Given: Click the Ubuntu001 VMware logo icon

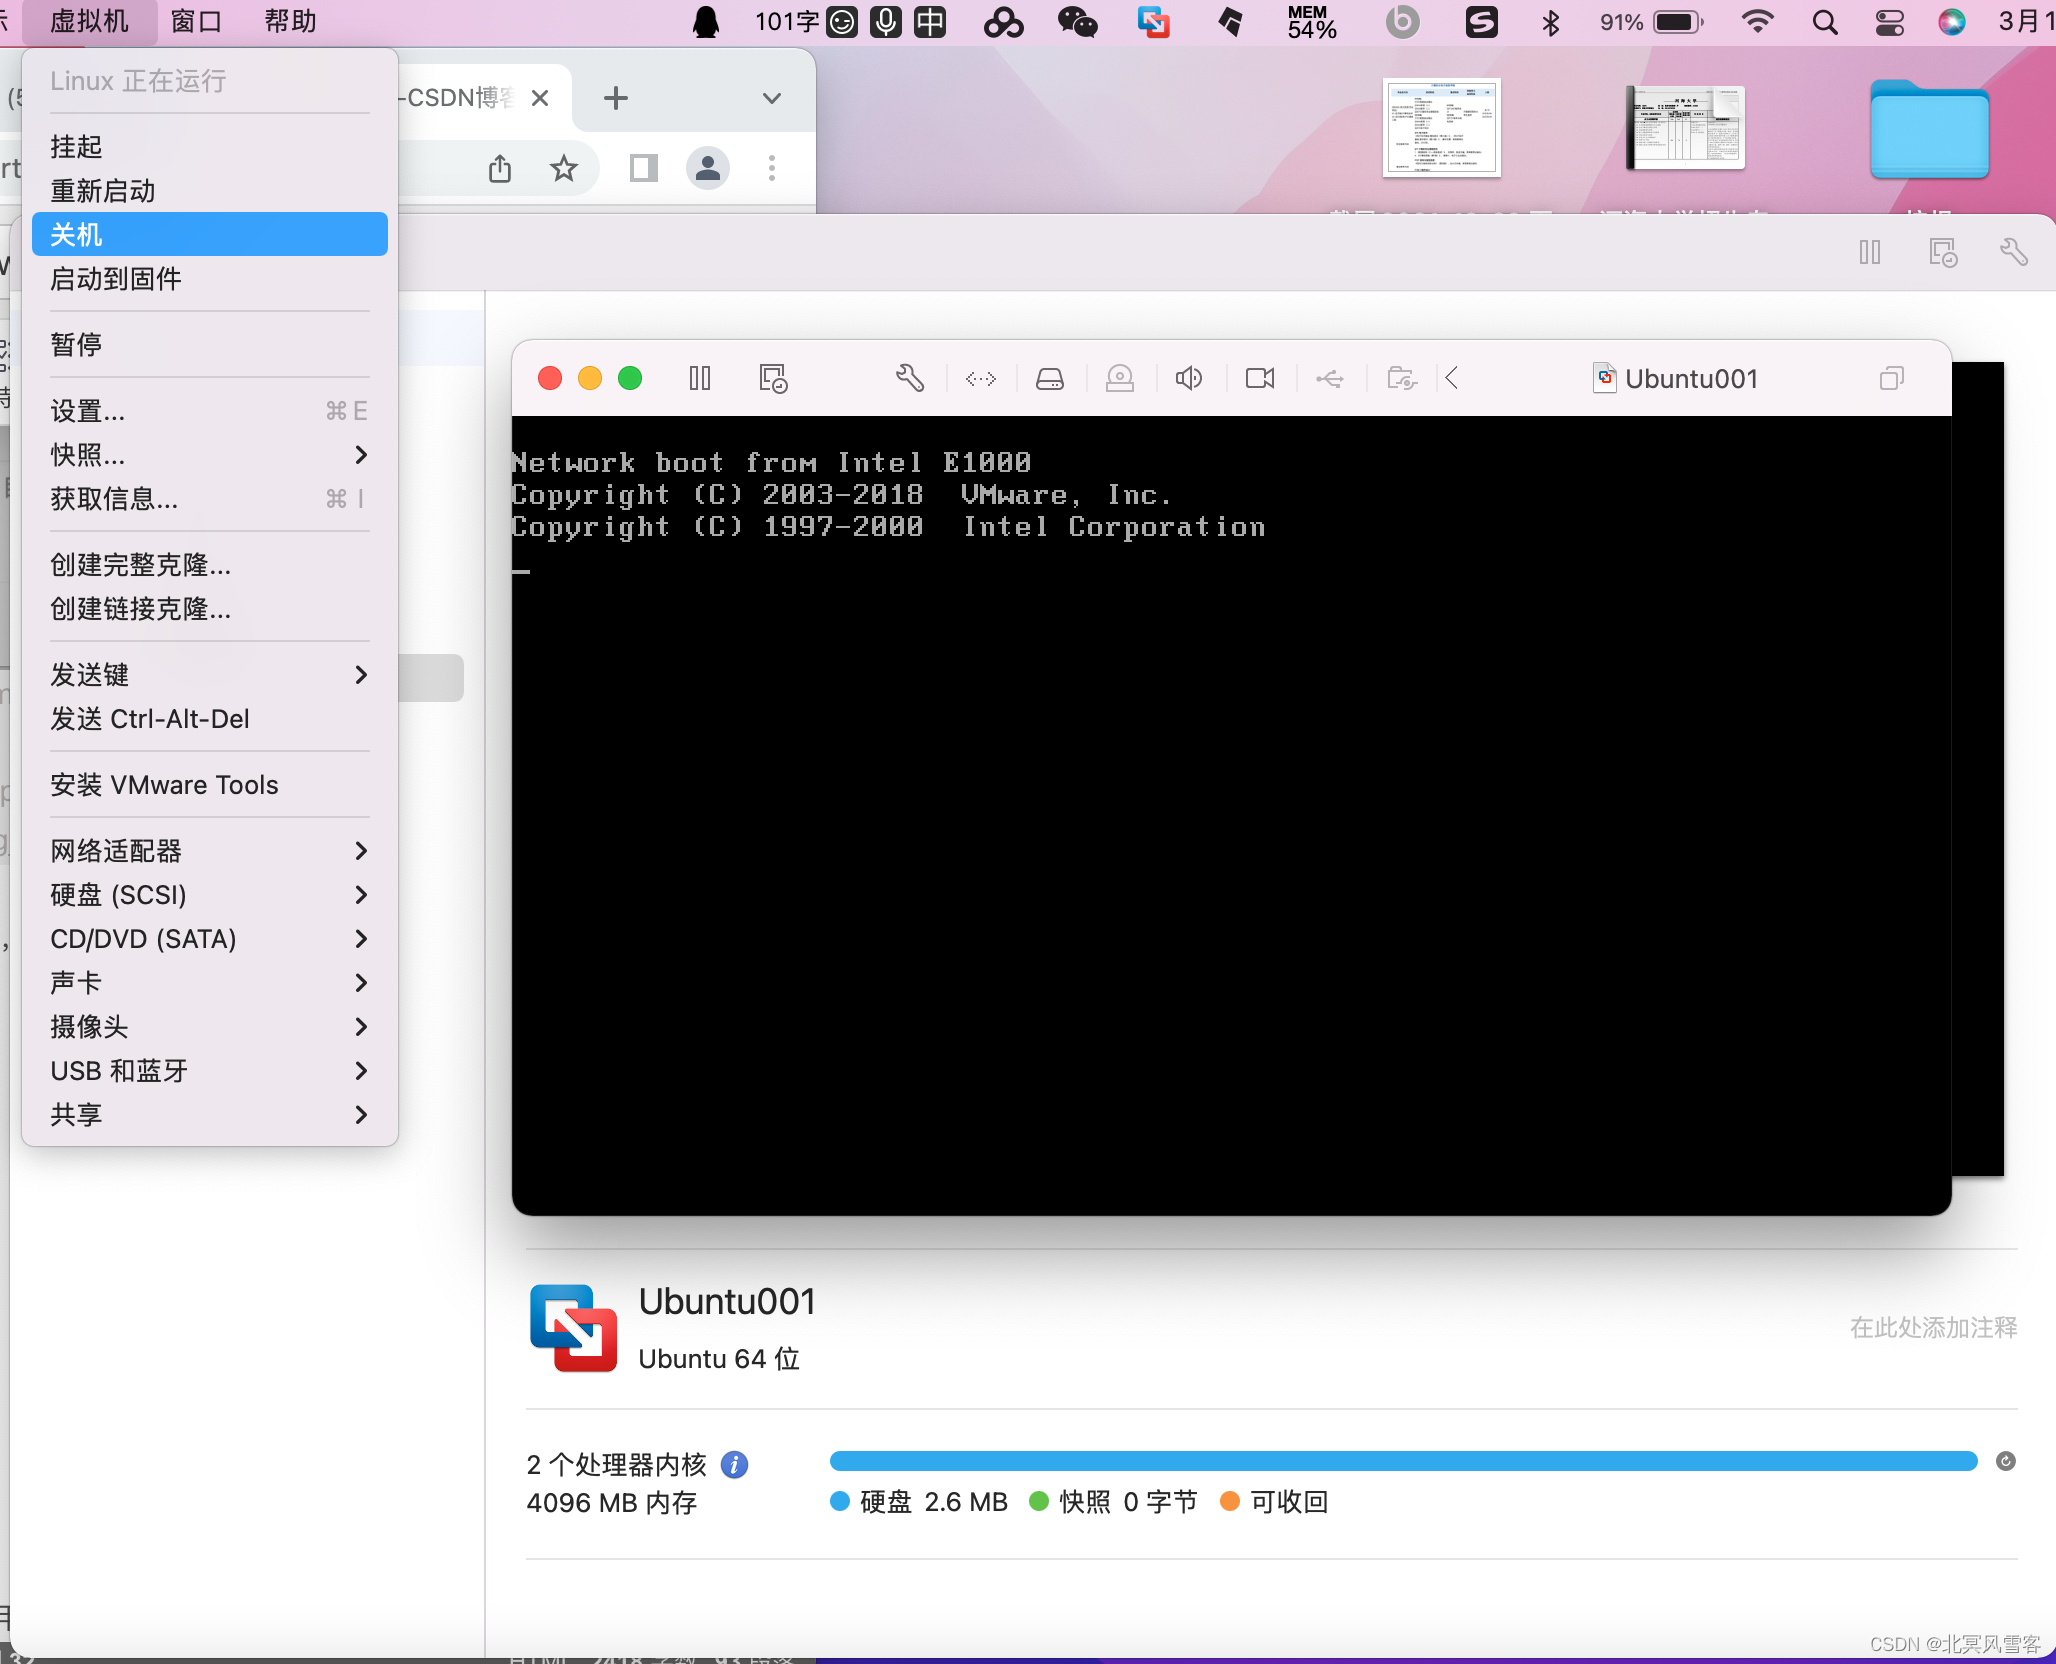Looking at the screenshot, I should click(573, 1328).
